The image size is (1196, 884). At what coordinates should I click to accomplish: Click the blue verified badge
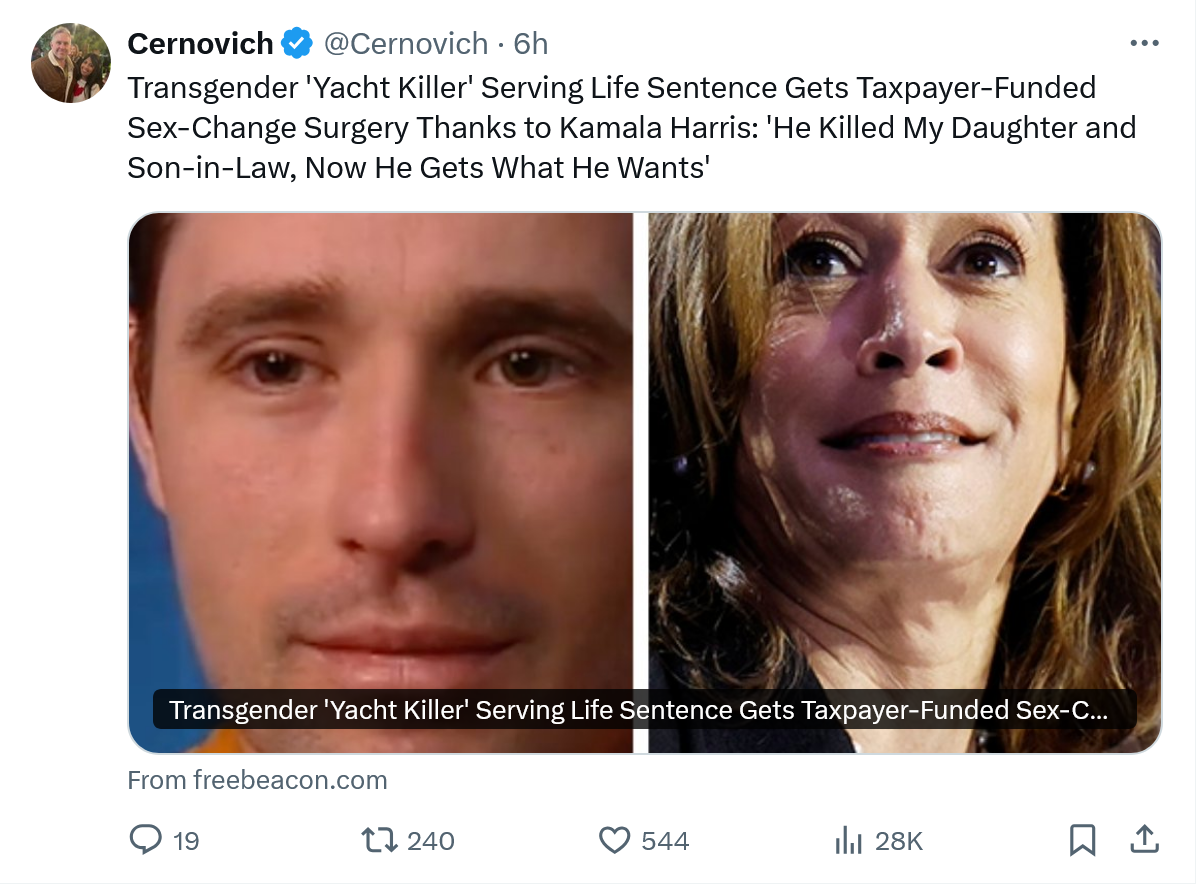pos(296,44)
